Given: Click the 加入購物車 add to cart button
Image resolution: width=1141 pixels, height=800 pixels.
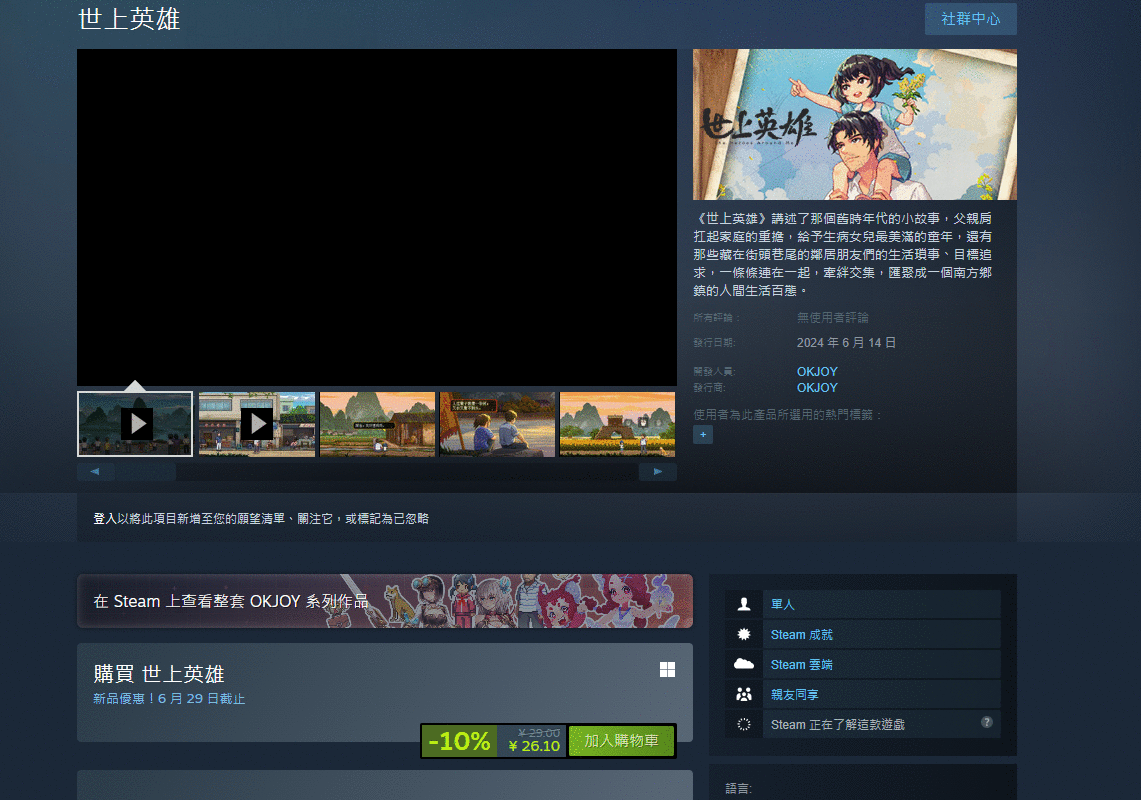Looking at the screenshot, I should [621, 741].
